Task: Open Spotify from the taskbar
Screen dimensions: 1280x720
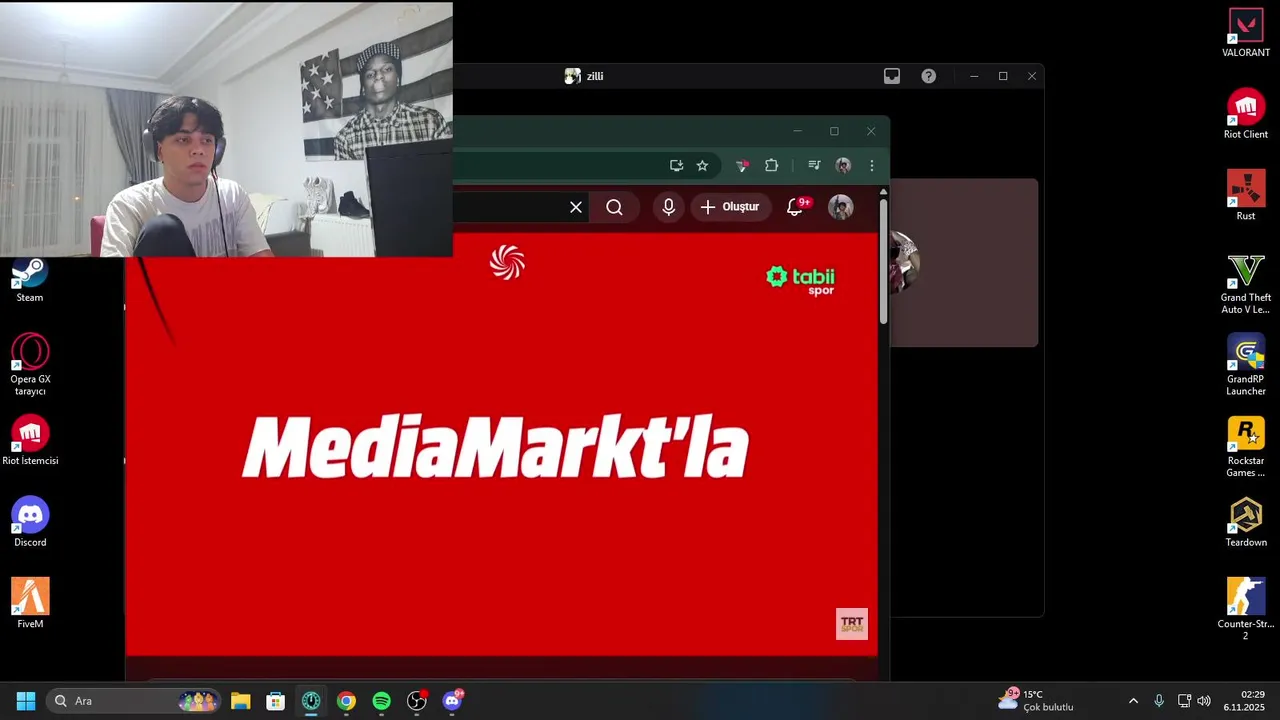Action: click(381, 701)
